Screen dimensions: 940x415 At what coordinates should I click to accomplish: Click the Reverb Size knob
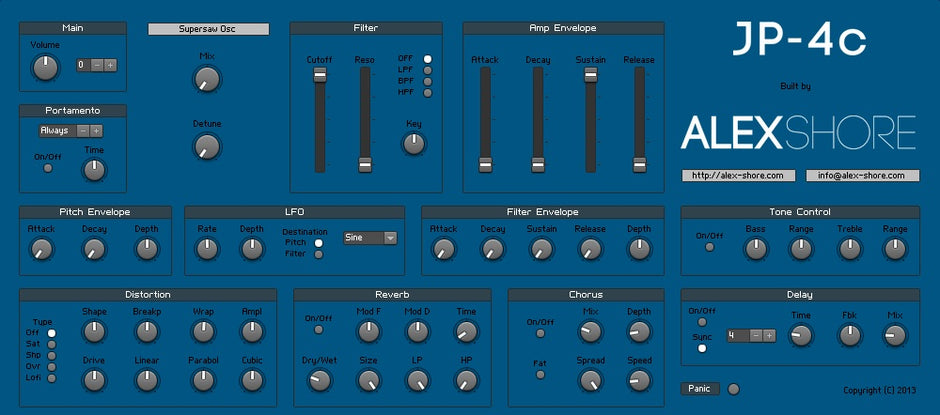coord(368,380)
